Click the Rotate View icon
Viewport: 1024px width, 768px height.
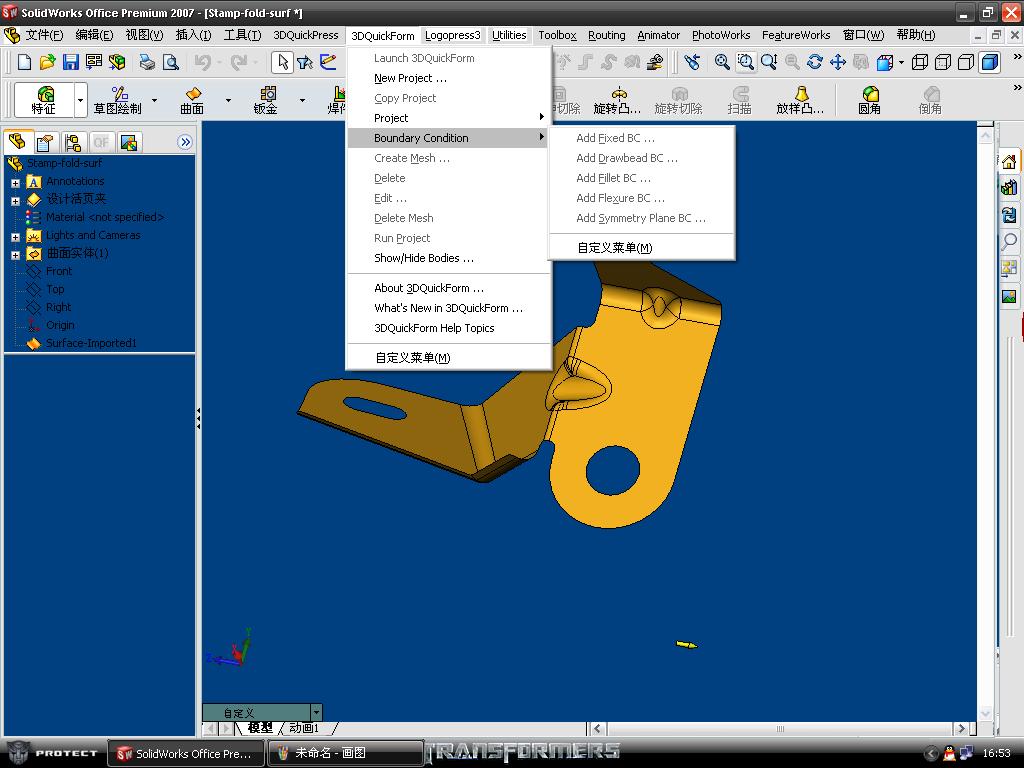tap(815, 62)
